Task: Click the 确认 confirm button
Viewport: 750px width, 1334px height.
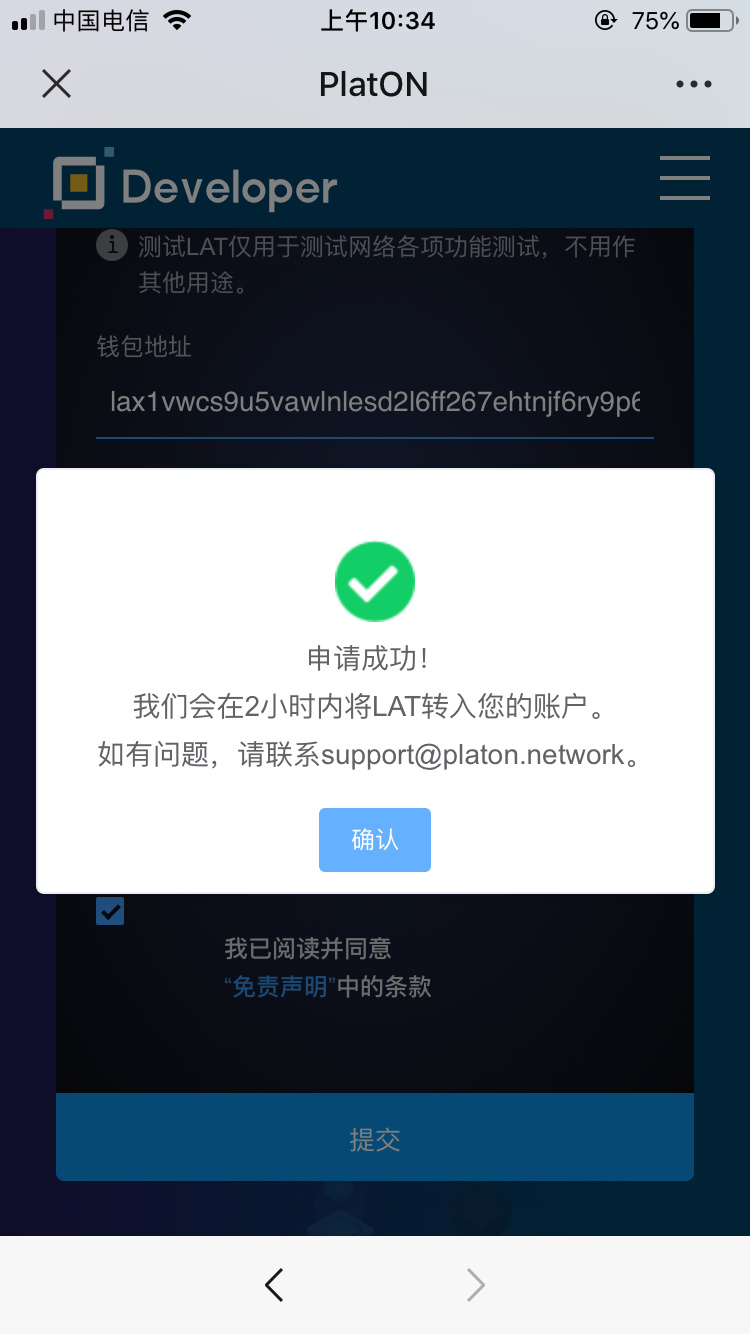Action: 375,840
